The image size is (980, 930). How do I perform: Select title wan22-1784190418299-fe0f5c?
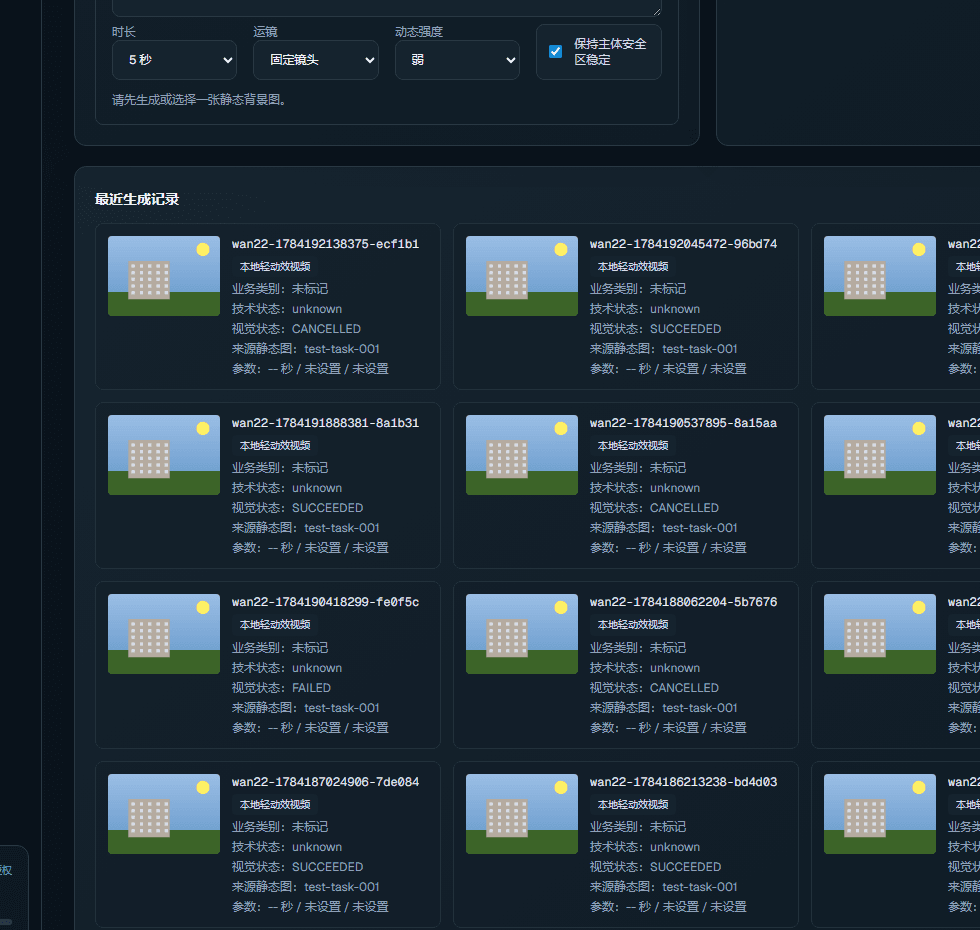point(326,602)
